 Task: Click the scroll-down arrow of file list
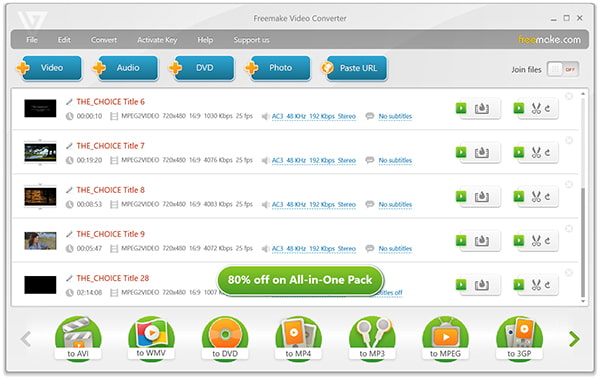tap(583, 302)
